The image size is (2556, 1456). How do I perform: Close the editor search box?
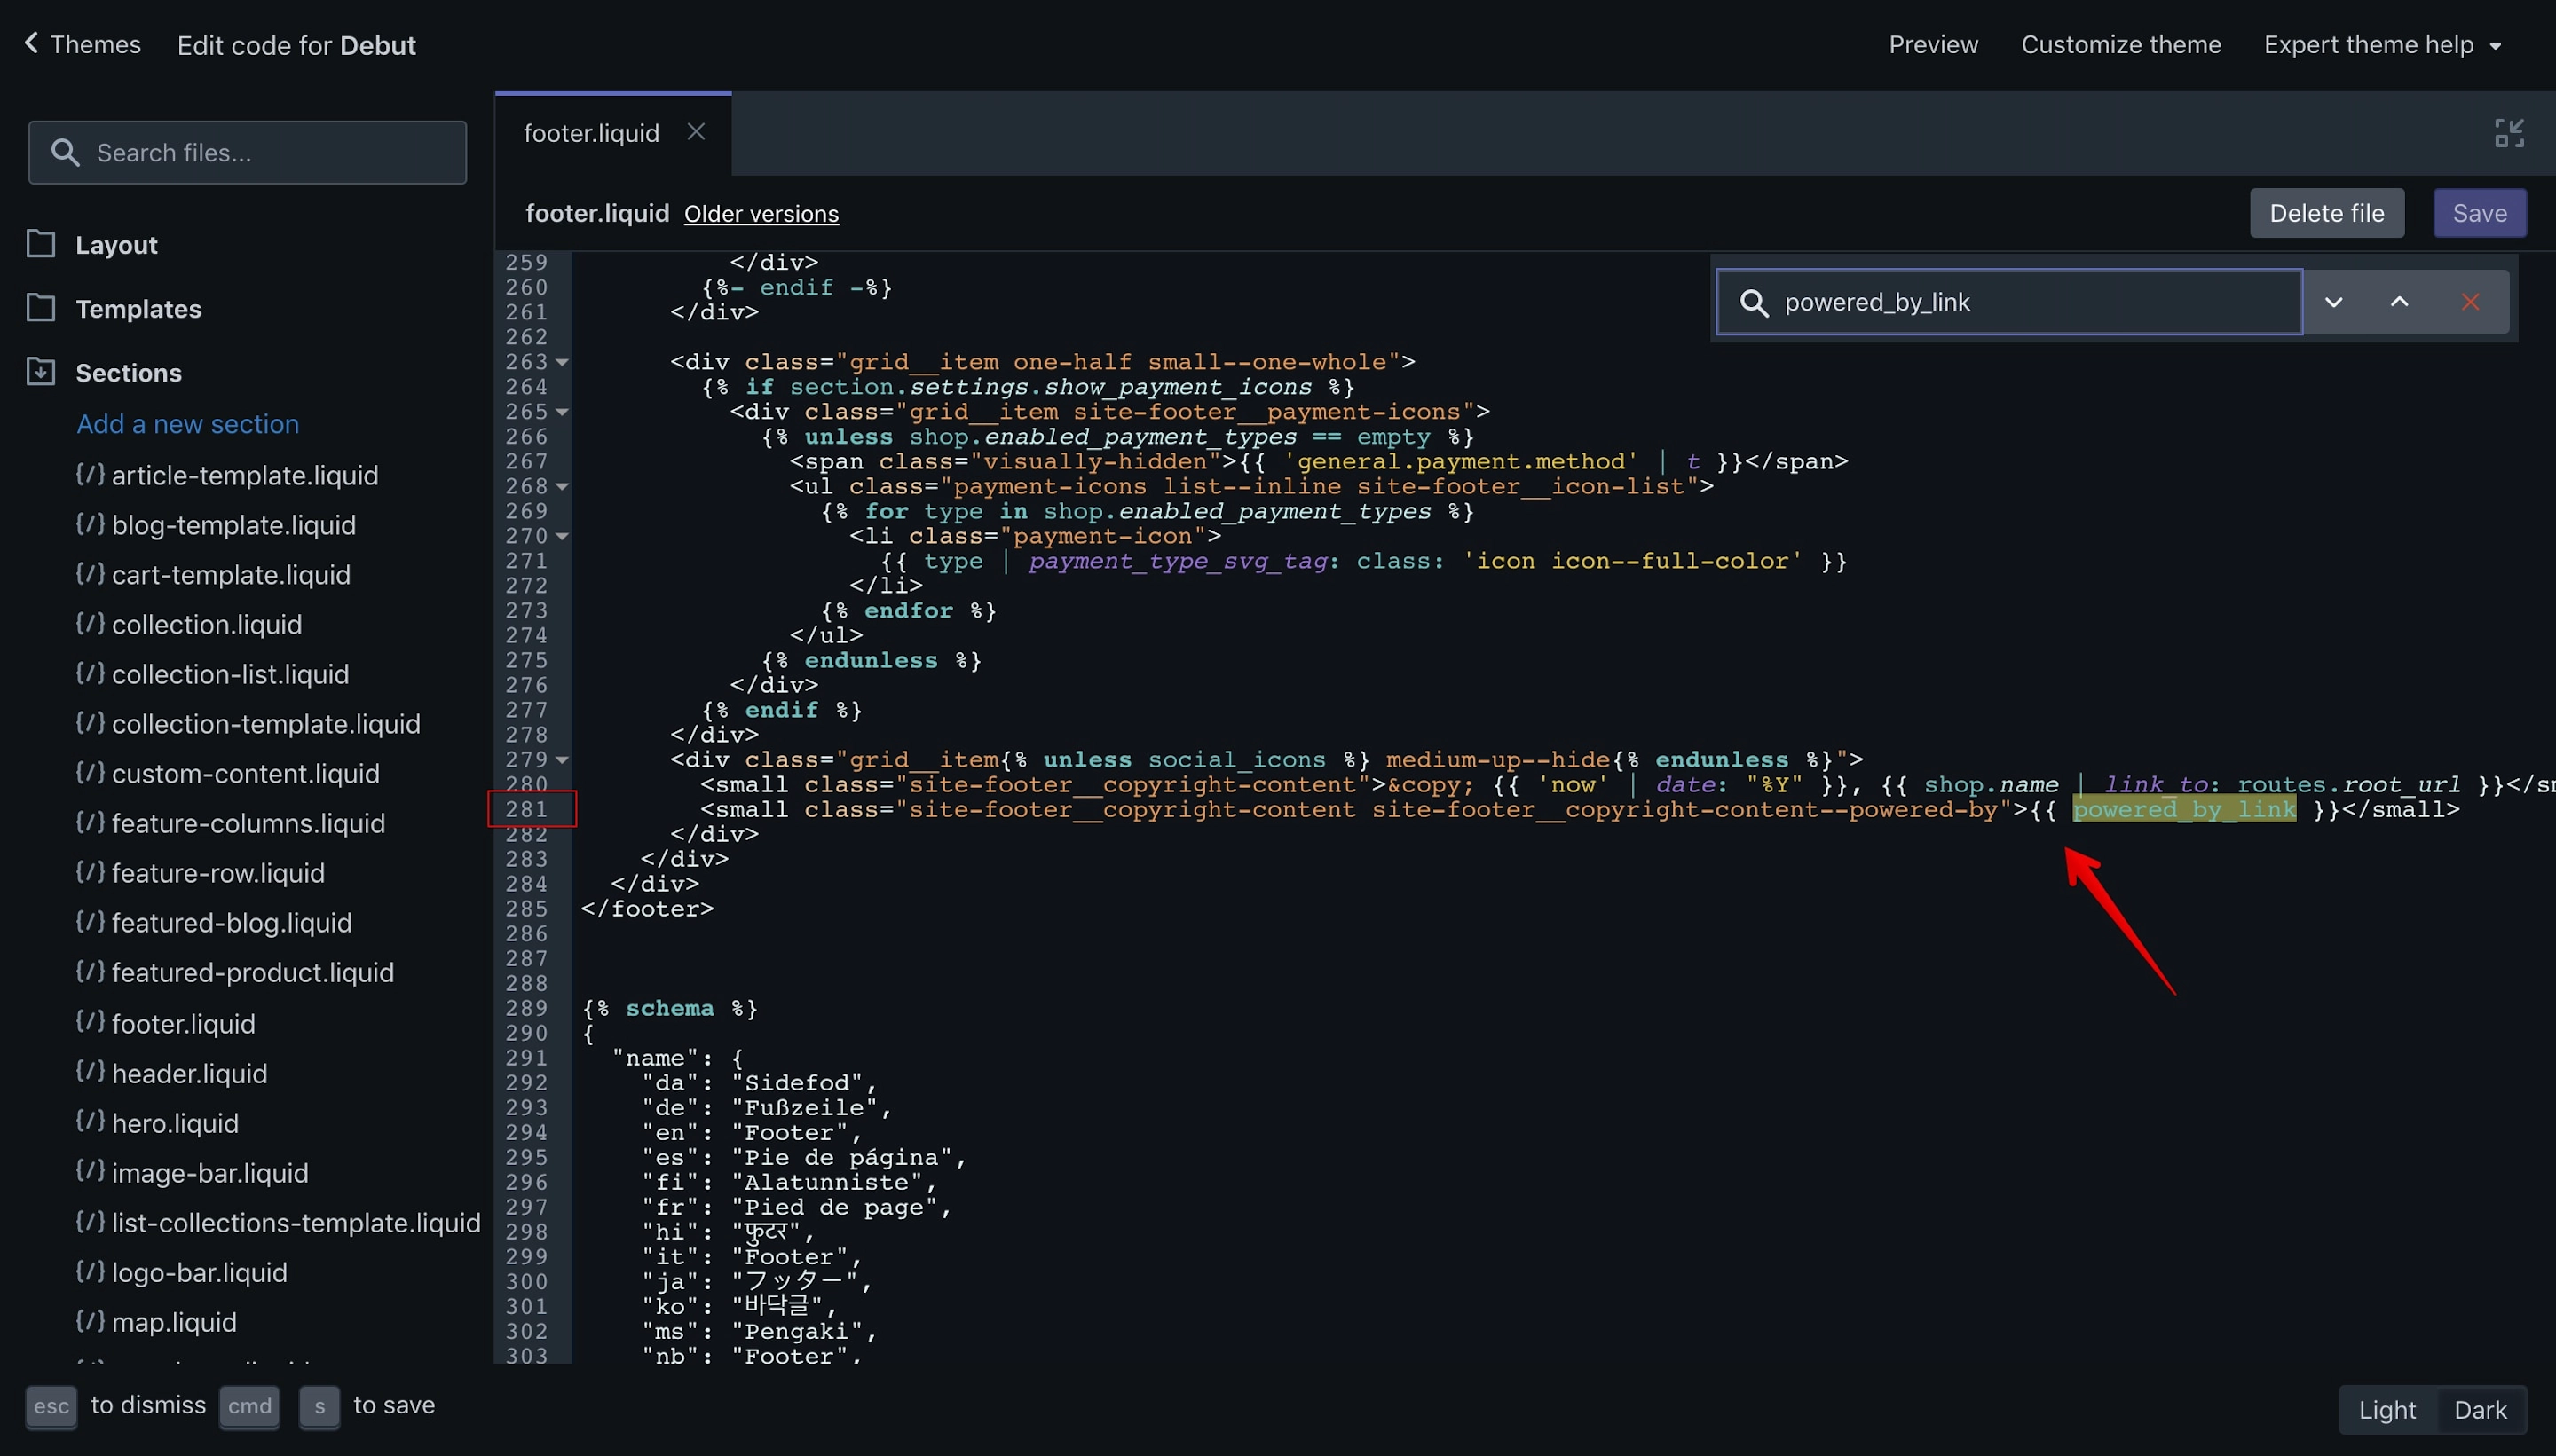click(x=2470, y=302)
